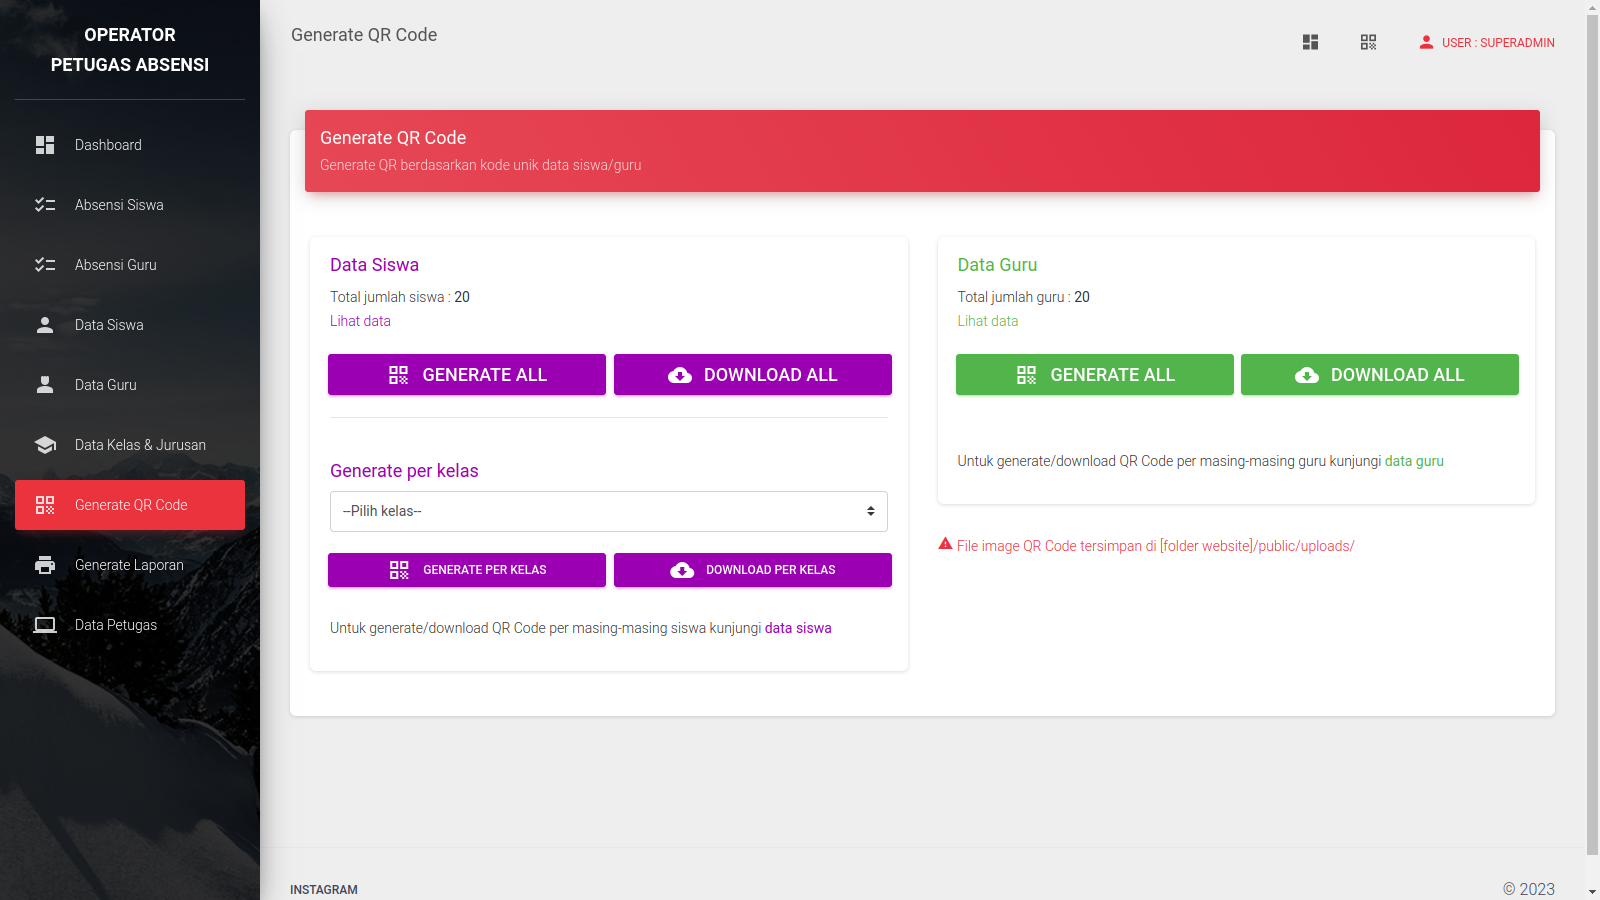The width and height of the screenshot is (1600, 900).
Task: Select the active Generate QR Code menu item
Action: (130, 505)
